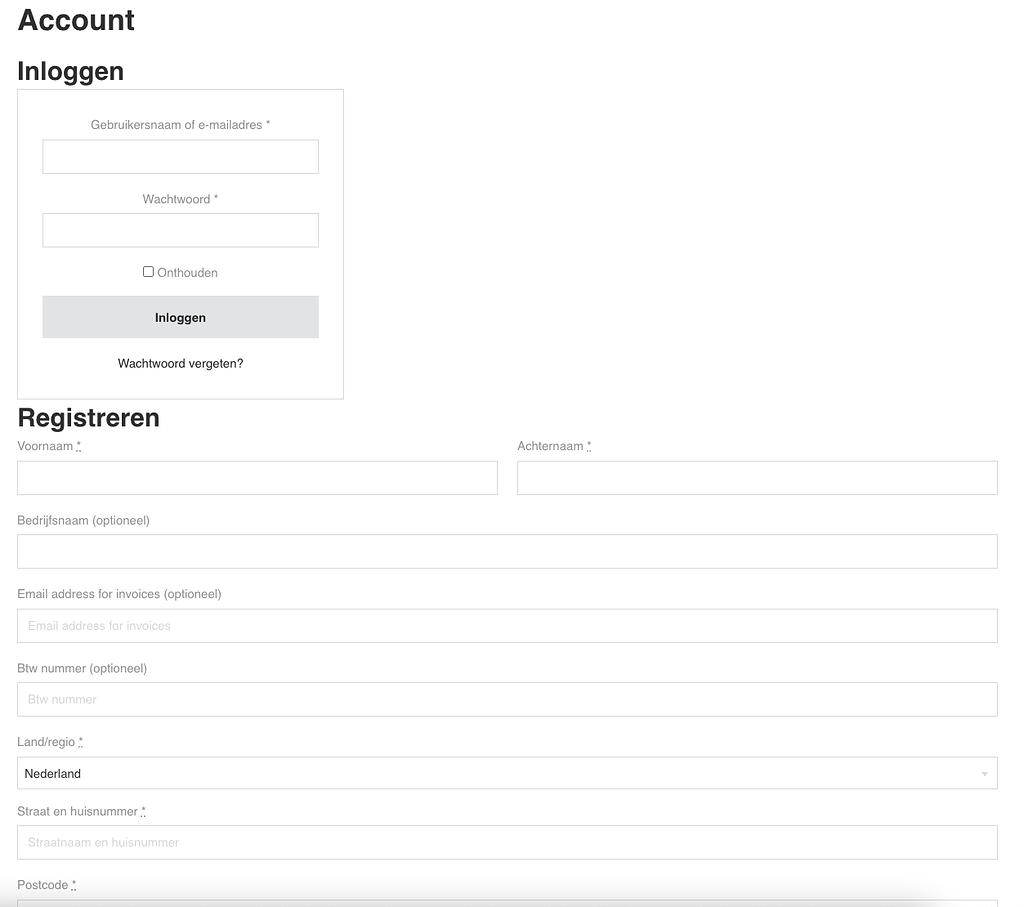1024x907 pixels.
Task: Click the Voornaam field label
Action: tap(45, 447)
